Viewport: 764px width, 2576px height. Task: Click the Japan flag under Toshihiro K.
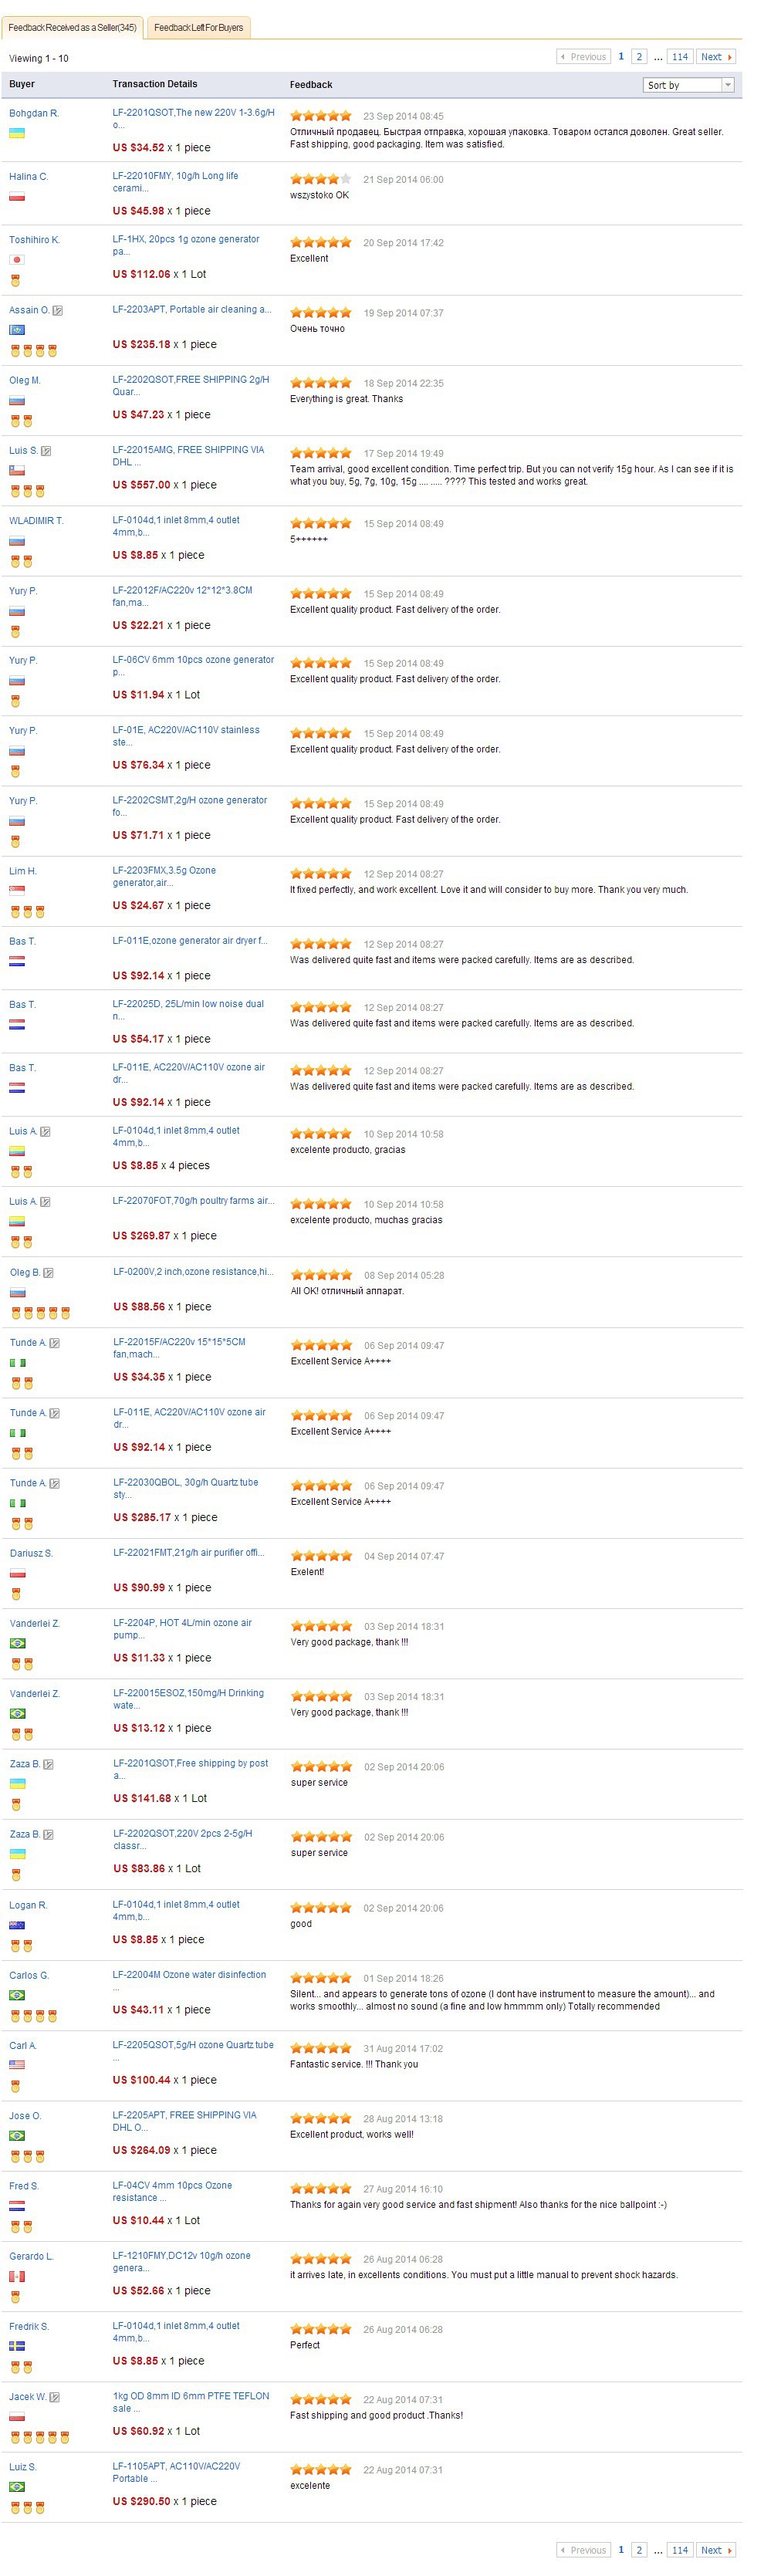coord(16,260)
